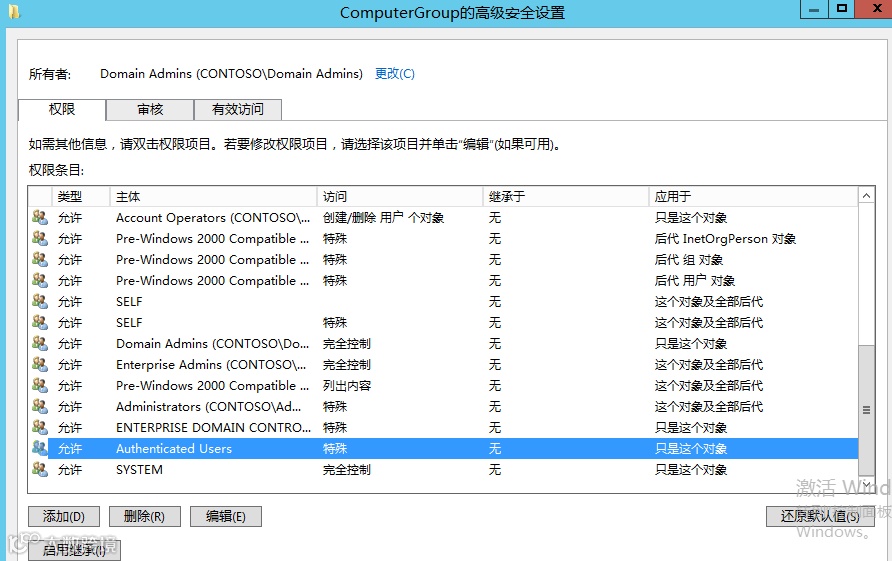
Task: Click the 启用继承(I) button
Action: click(x=75, y=550)
